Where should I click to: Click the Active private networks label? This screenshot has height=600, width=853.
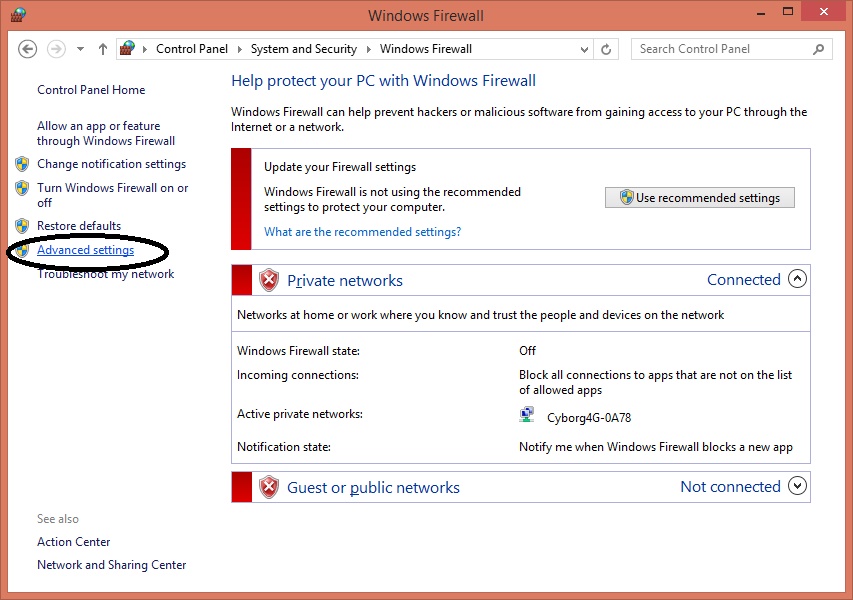coord(300,414)
